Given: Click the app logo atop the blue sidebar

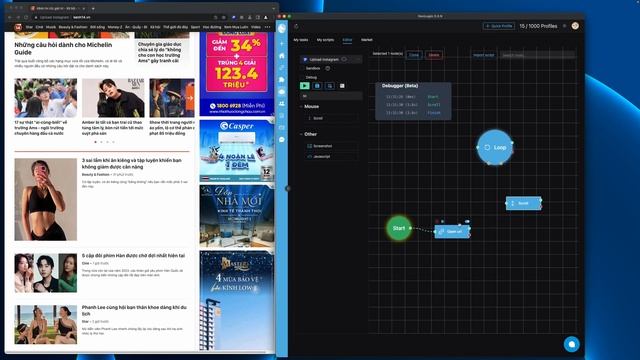Looking at the screenshot, I should click(282, 28).
